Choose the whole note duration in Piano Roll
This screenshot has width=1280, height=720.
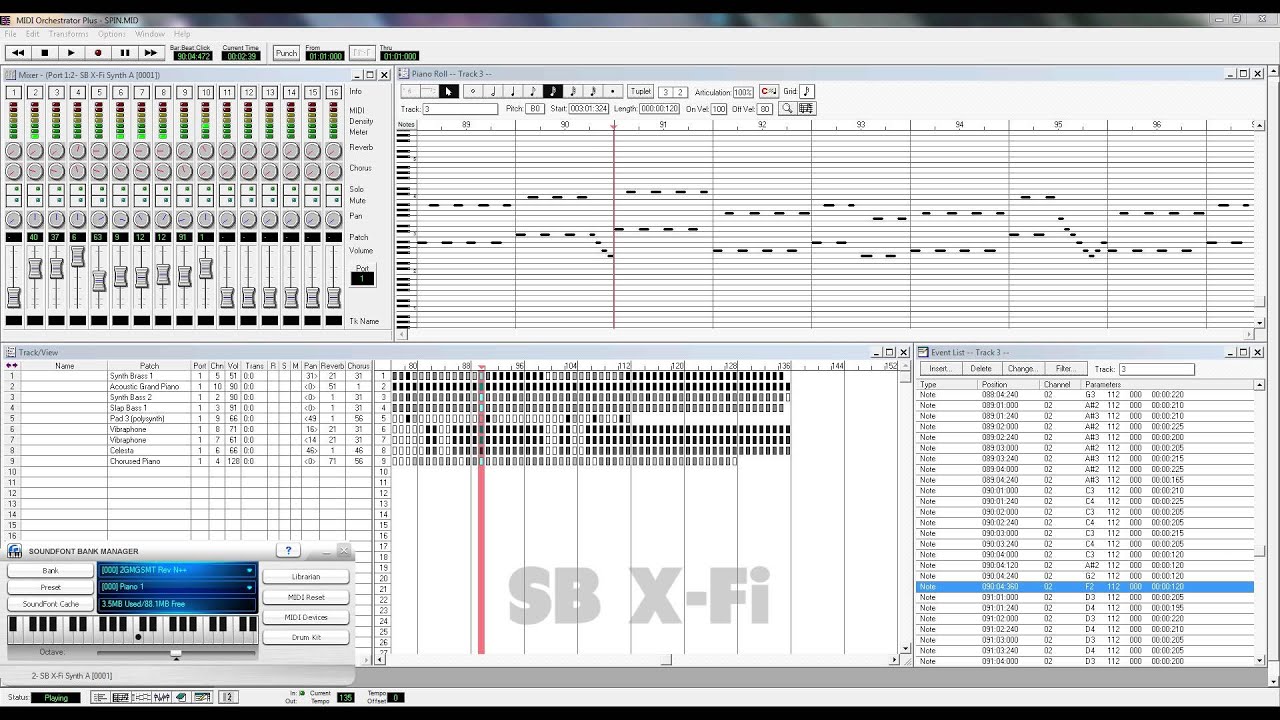[473, 92]
